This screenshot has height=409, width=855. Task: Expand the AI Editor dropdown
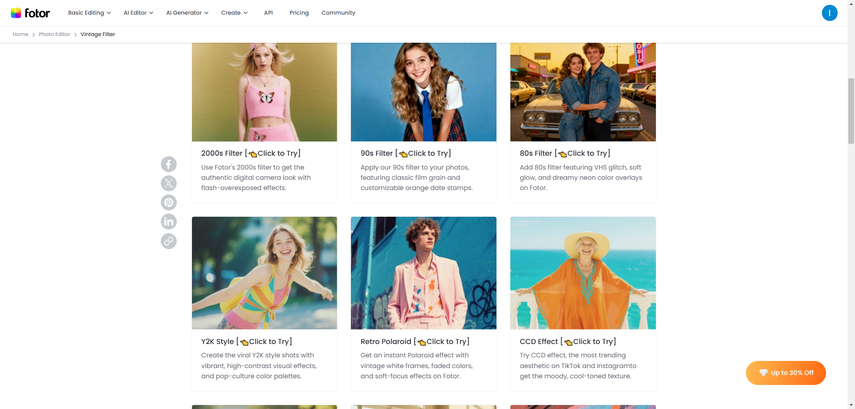tap(138, 13)
